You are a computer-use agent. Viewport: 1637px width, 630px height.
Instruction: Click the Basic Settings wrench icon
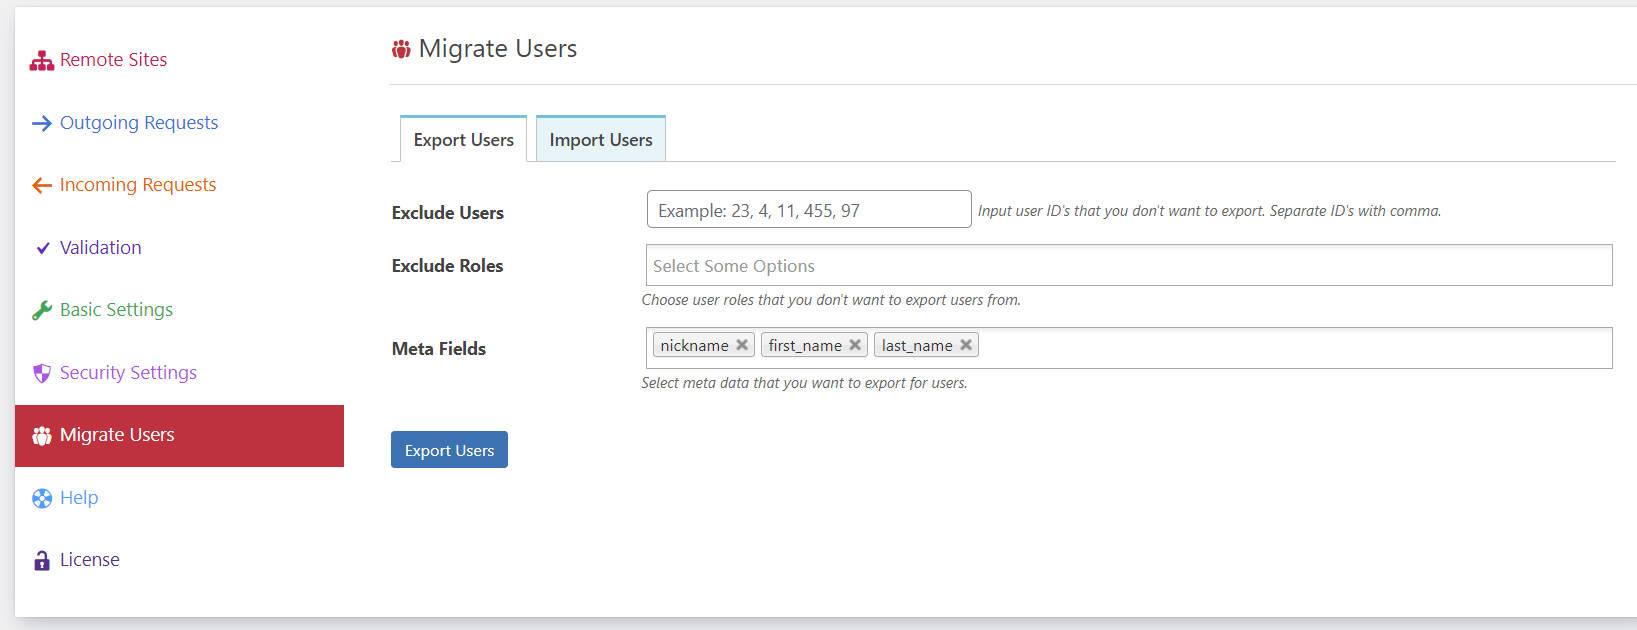point(41,311)
